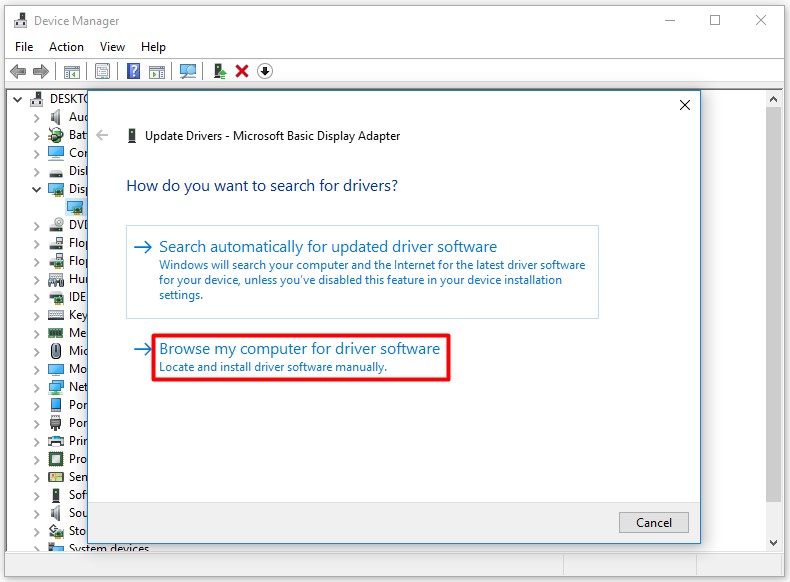Click the Display adapters category icon

point(55,189)
